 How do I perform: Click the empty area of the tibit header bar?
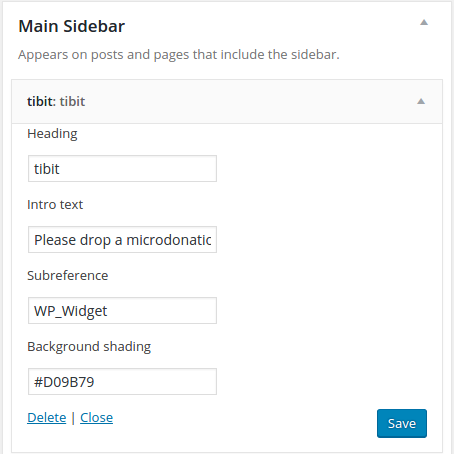point(250,101)
